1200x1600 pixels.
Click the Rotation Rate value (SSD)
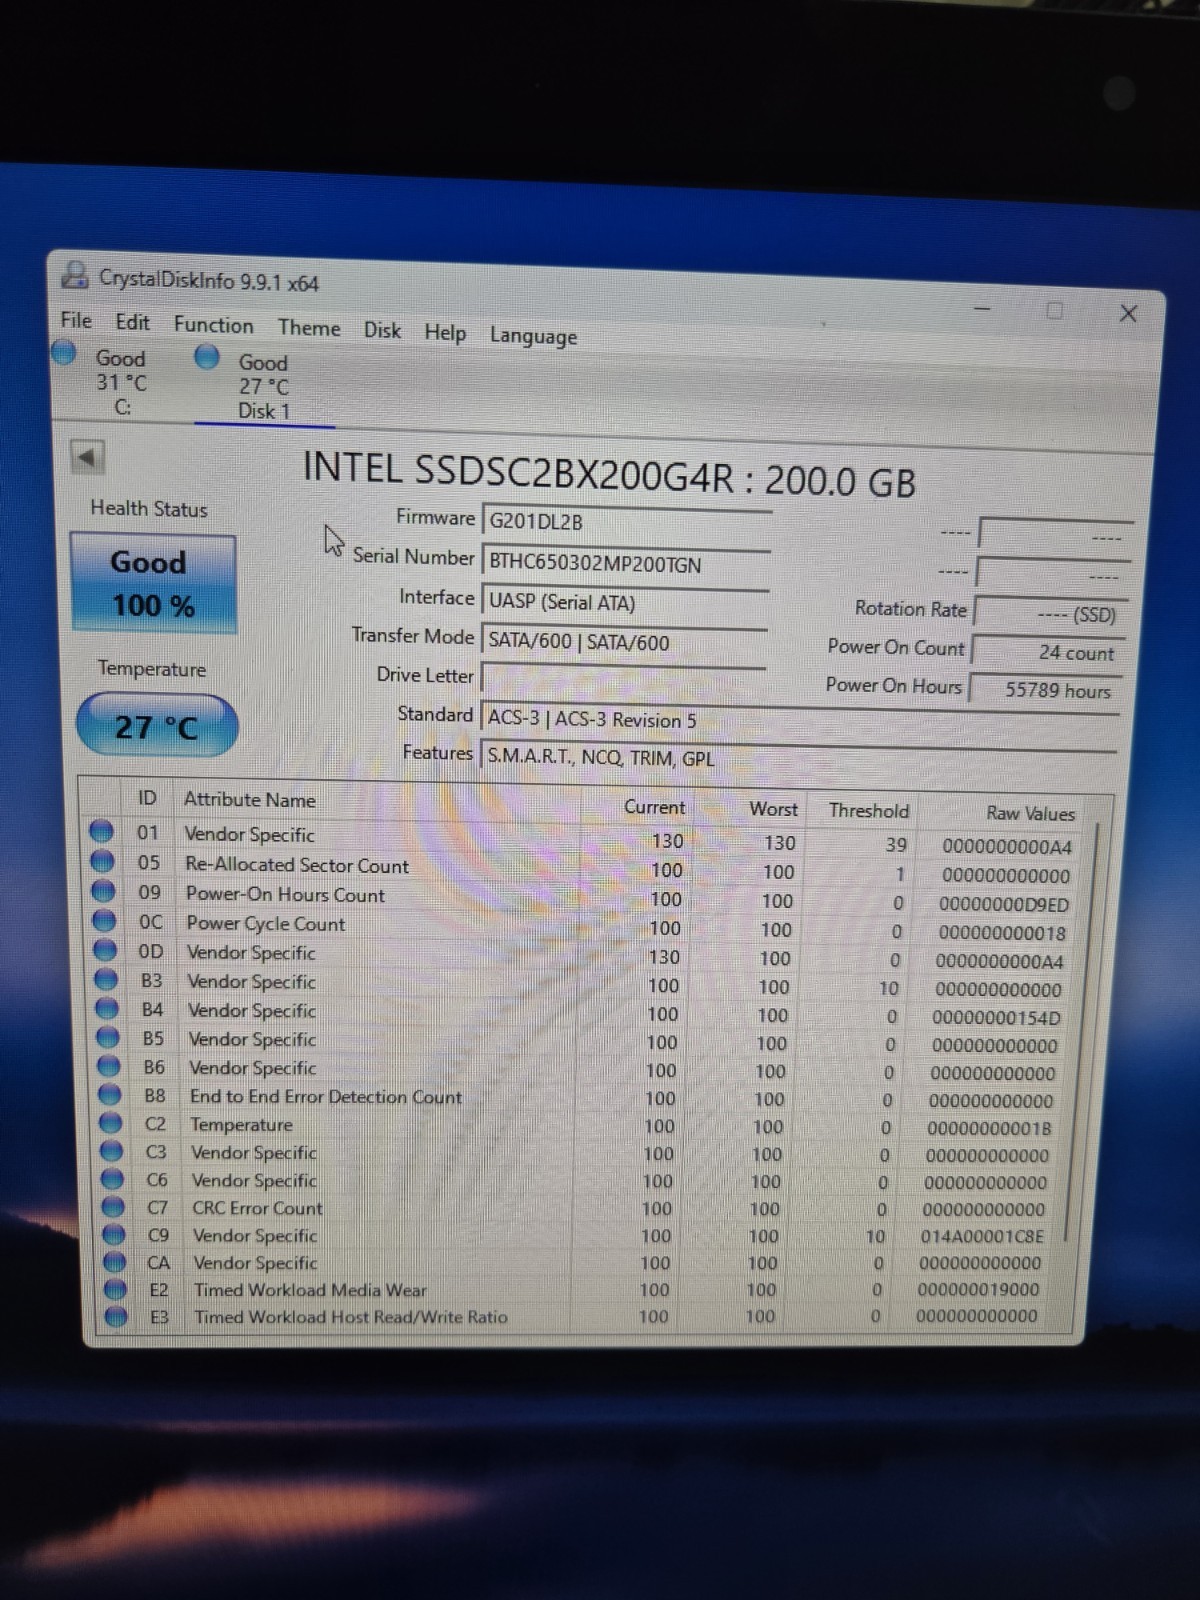pos(1052,613)
